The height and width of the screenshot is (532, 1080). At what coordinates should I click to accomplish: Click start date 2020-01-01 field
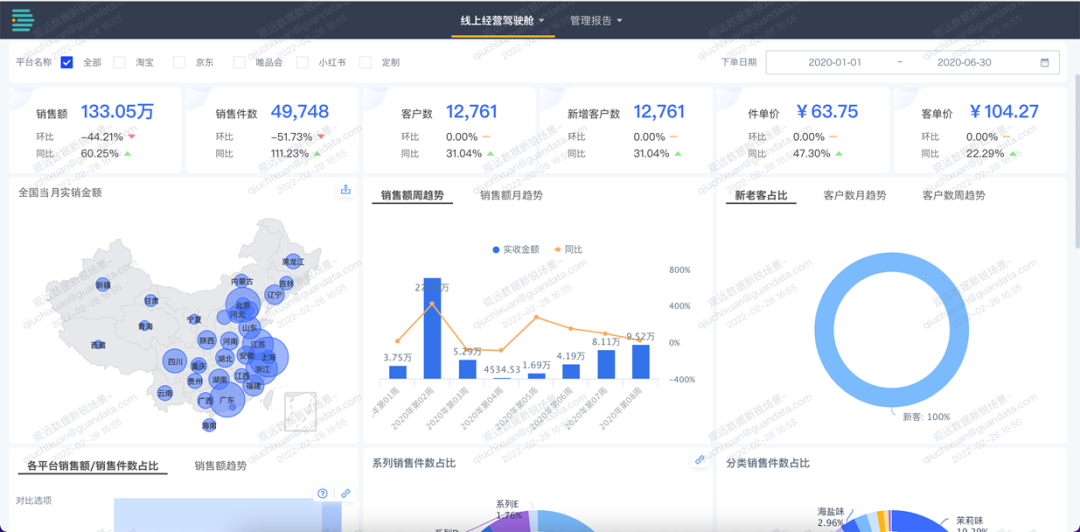point(835,62)
